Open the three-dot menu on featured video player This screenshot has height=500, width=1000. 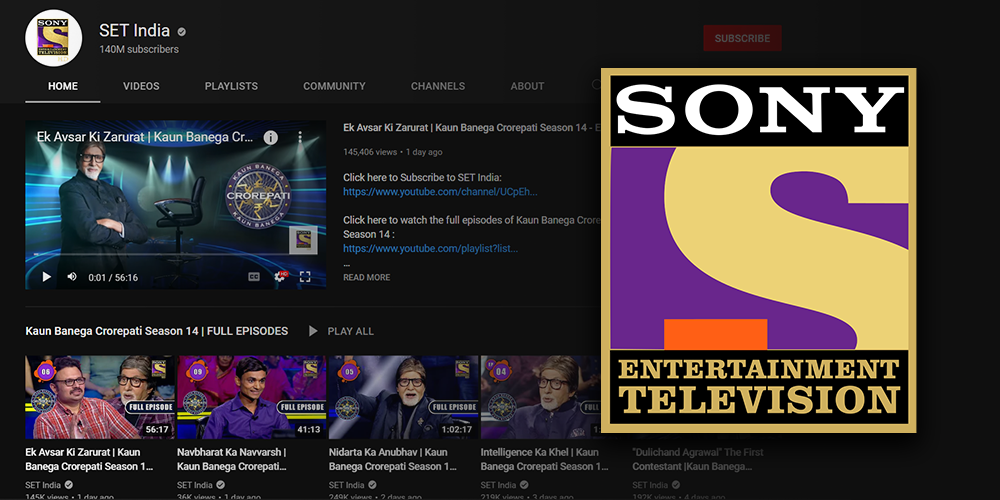click(x=300, y=137)
